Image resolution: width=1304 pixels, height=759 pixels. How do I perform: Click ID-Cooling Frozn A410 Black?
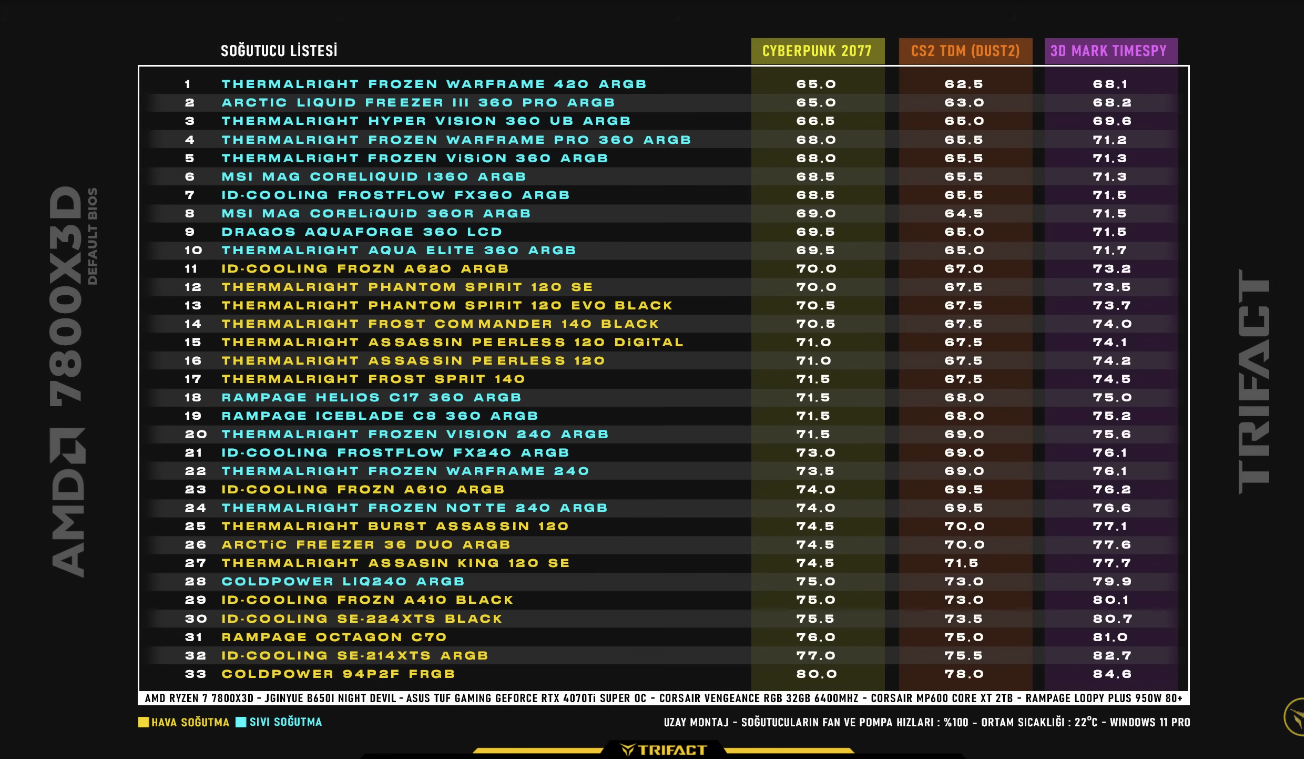pos(367,600)
